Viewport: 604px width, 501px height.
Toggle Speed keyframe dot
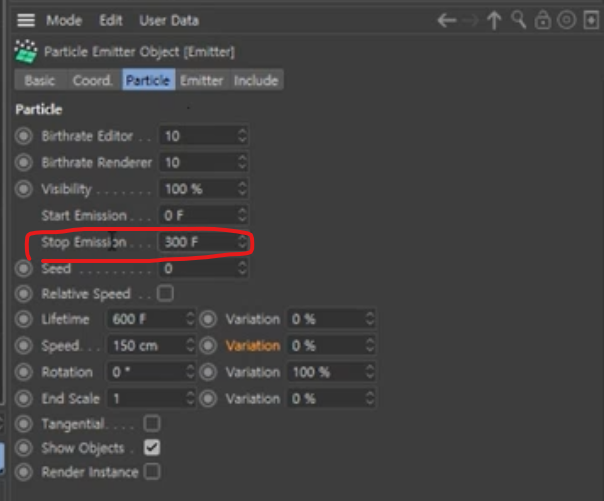pyautogui.click(x=24, y=346)
